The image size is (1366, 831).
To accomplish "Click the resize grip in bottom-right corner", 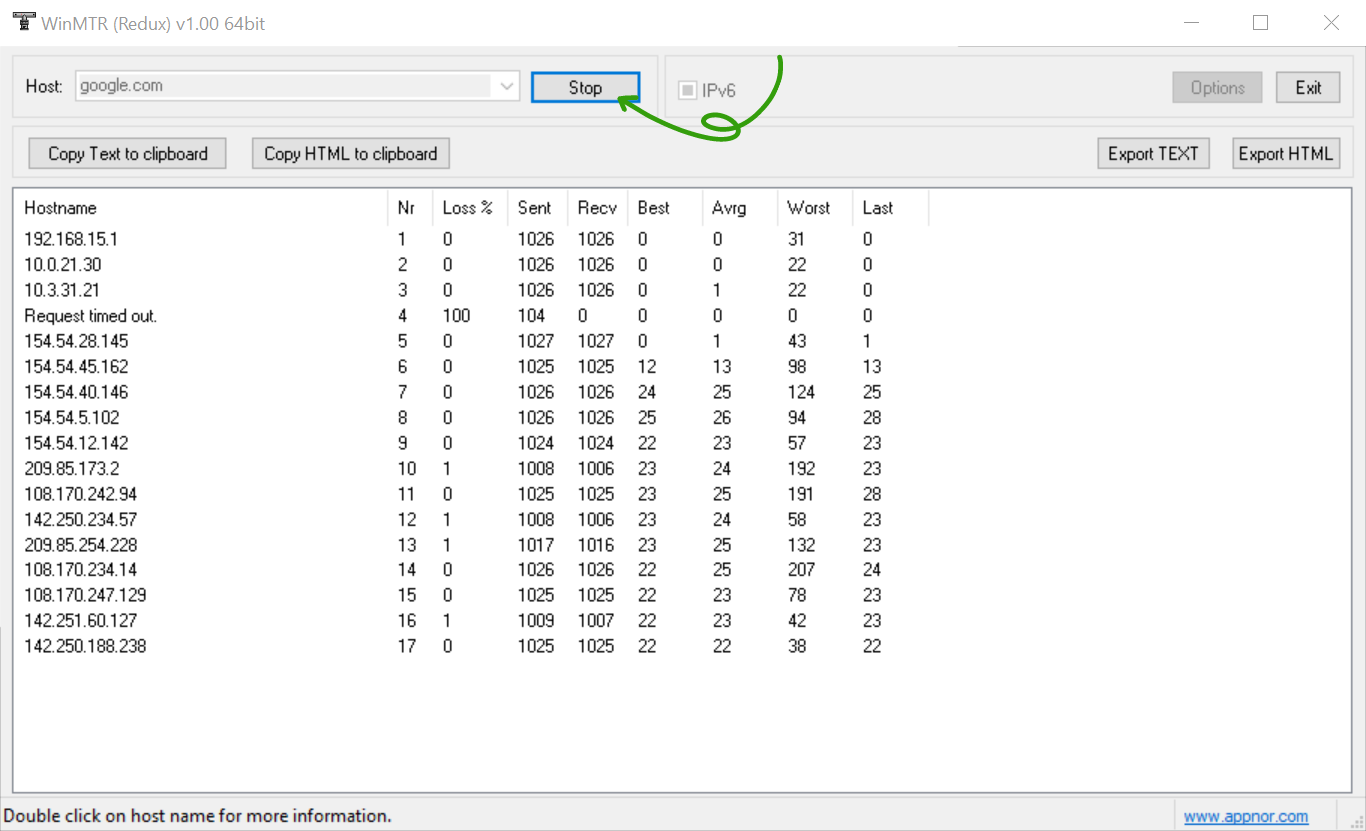I will 1355,820.
